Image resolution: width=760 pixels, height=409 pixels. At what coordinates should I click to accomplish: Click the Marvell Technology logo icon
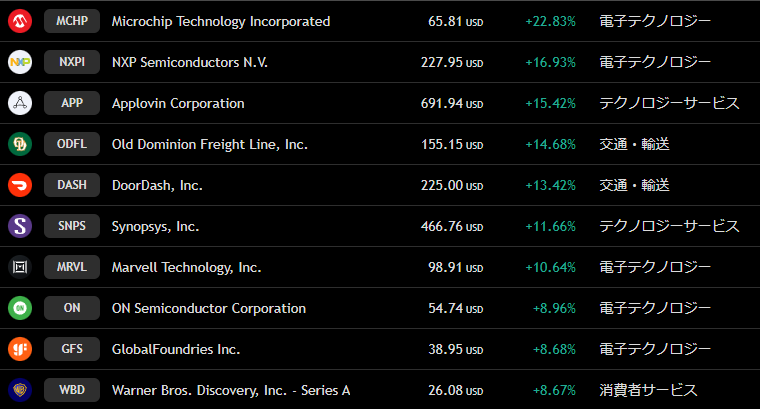20,267
